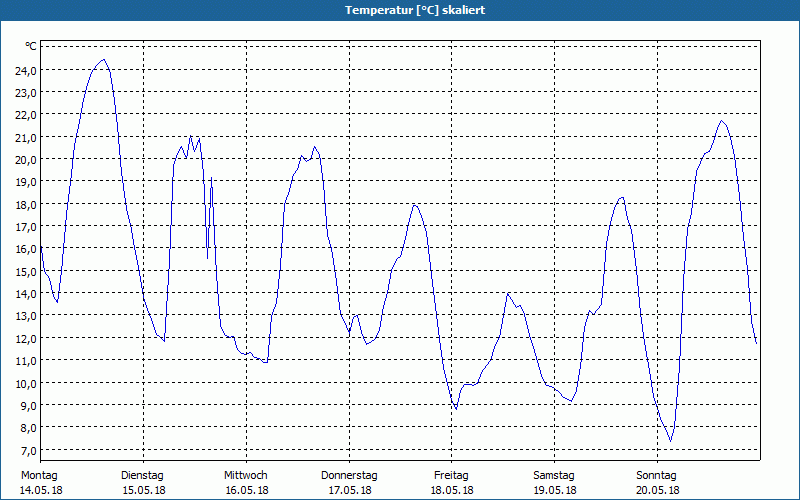Click the °C unit label
This screenshot has width=800, height=500.
[31, 46]
